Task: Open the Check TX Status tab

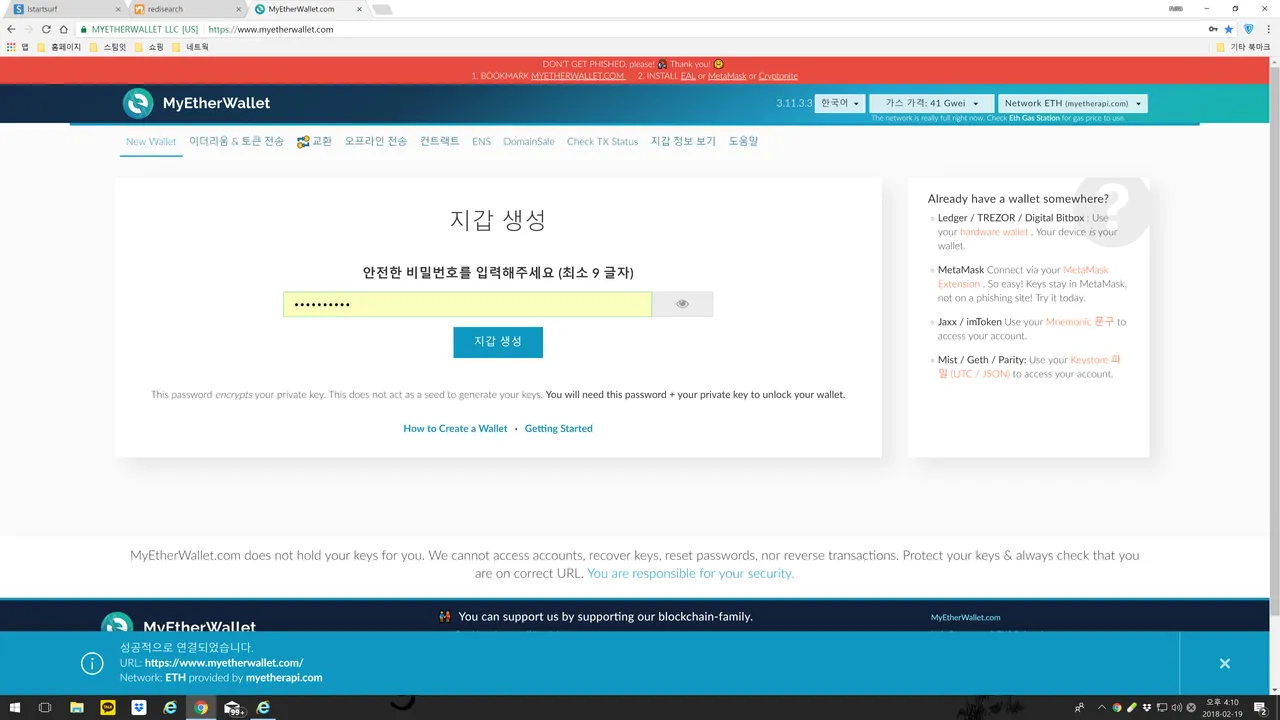Action: pyautogui.click(x=602, y=142)
